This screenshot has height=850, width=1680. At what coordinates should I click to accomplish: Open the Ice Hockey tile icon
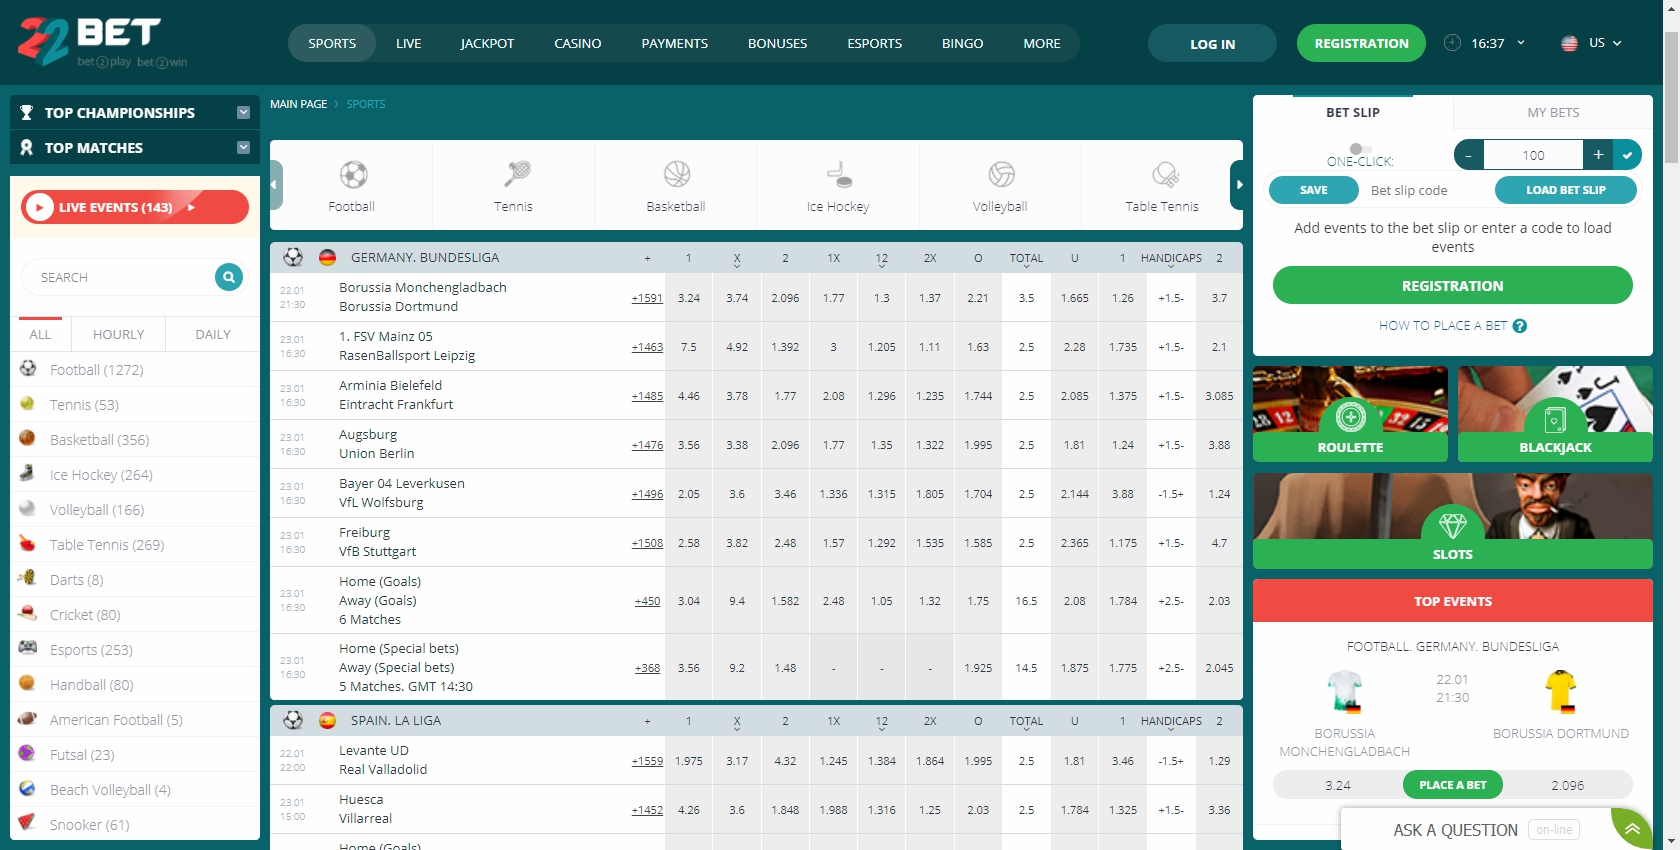click(x=839, y=175)
